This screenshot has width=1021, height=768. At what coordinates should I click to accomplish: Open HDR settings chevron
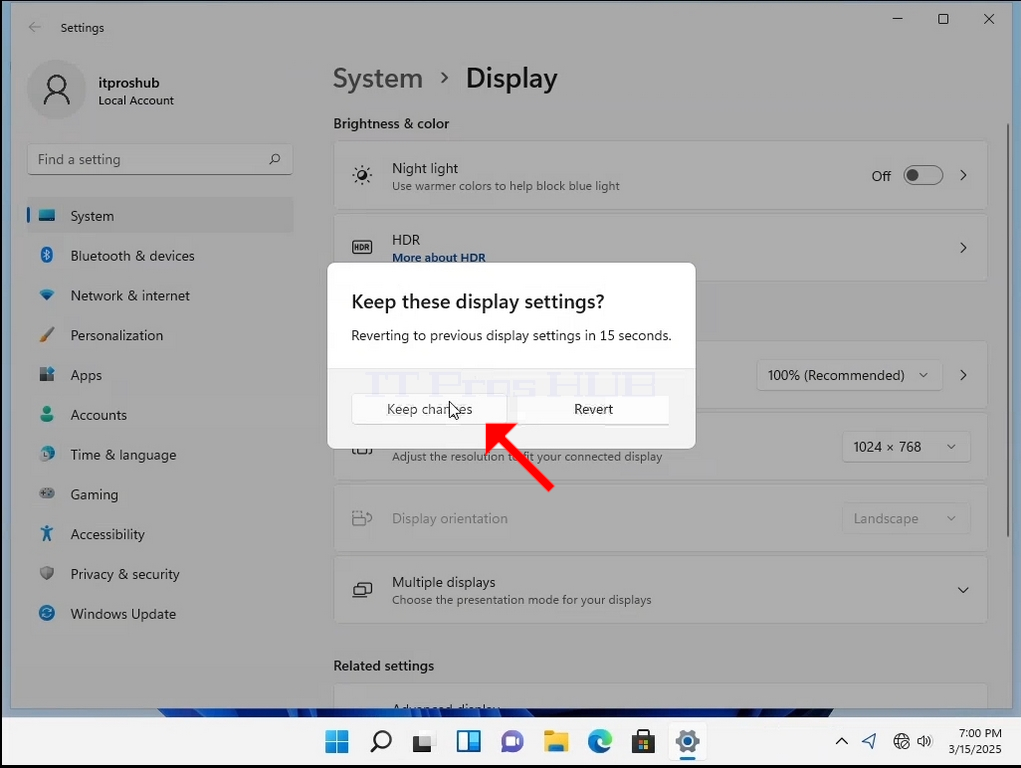click(963, 248)
